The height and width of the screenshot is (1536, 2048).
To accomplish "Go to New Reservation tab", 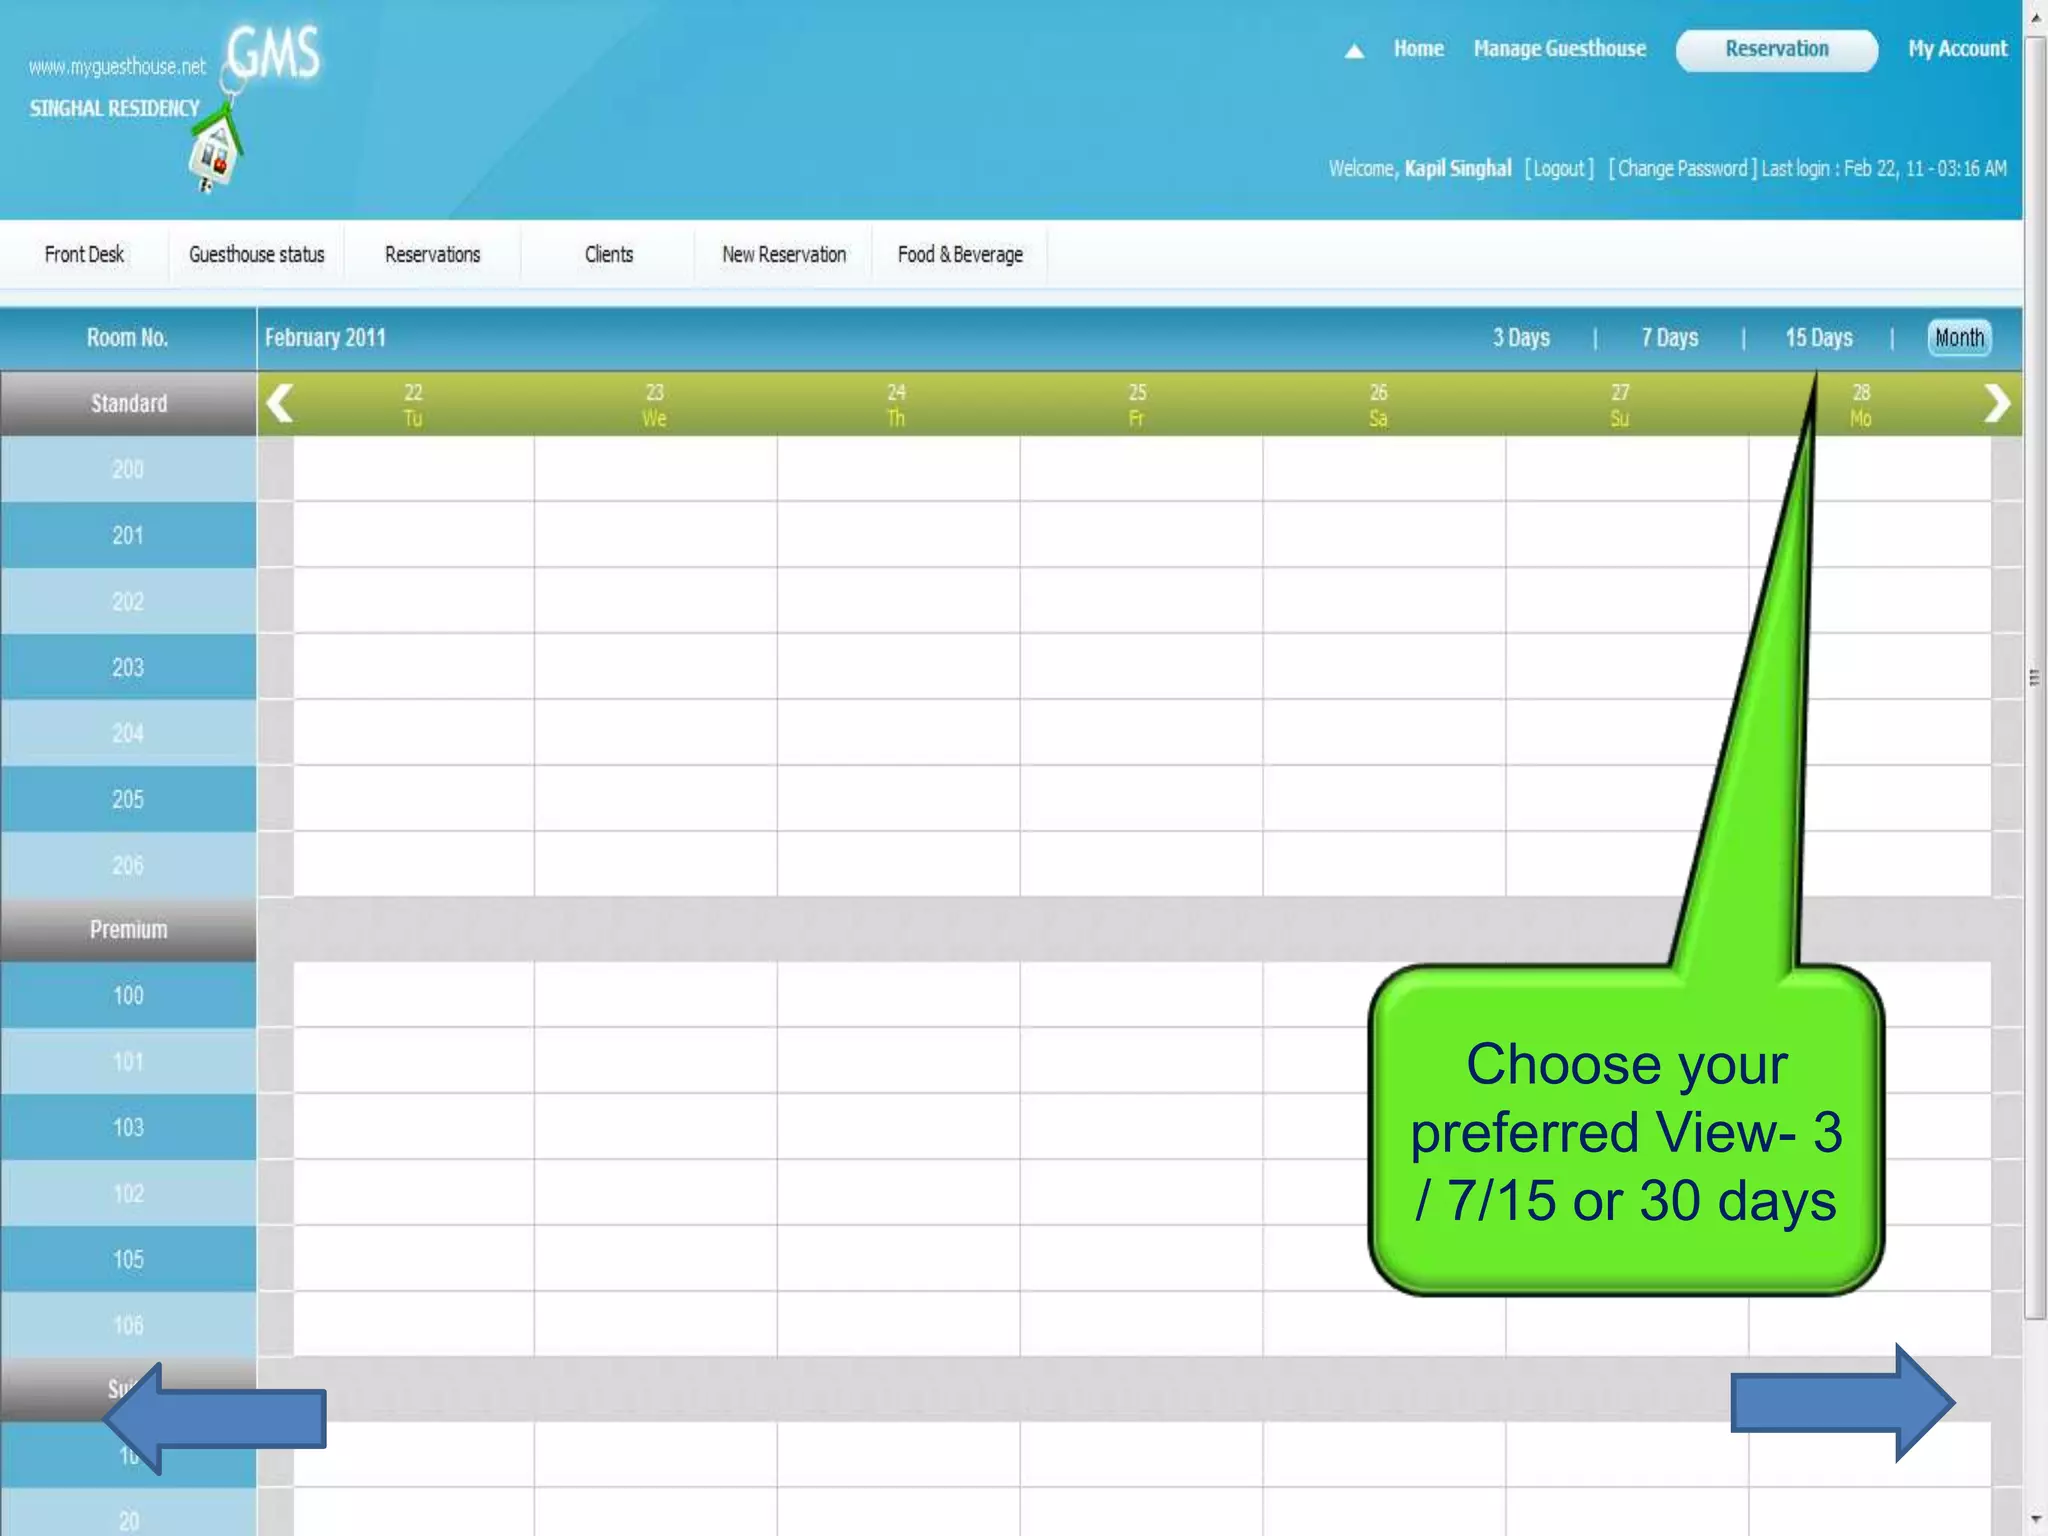I will [784, 255].
